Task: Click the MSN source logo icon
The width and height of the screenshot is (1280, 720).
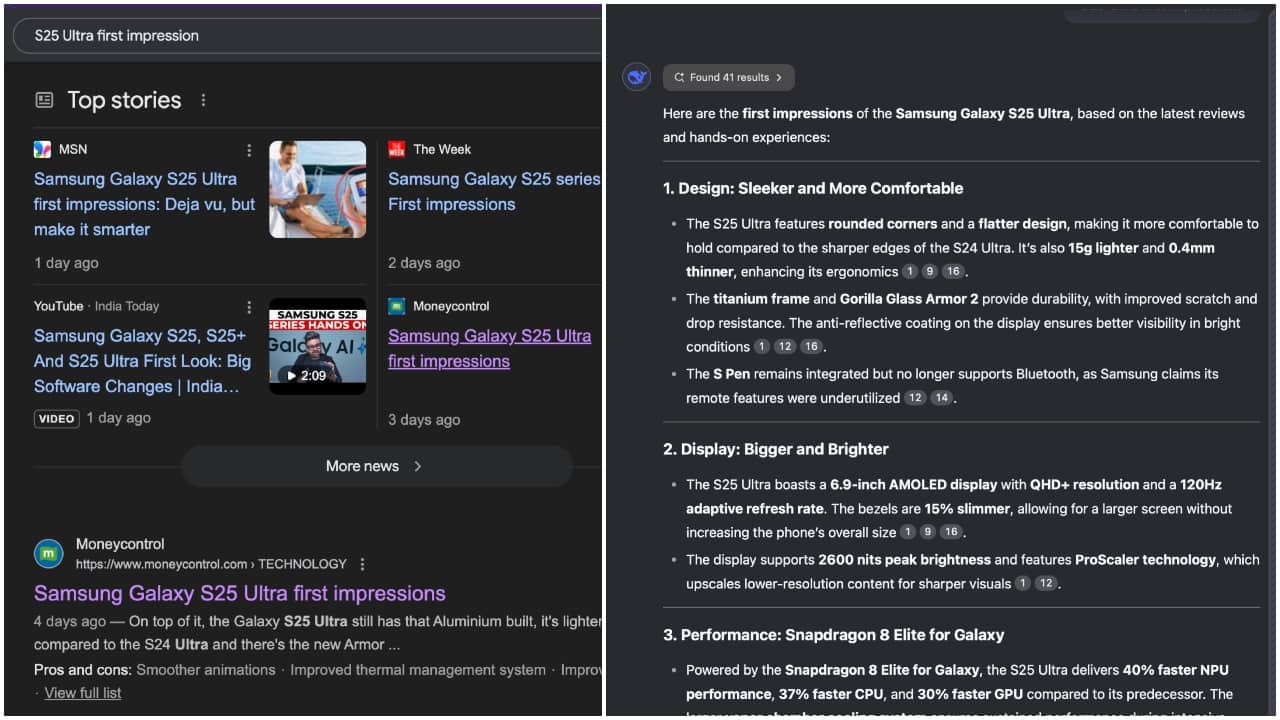Action: 42,149
